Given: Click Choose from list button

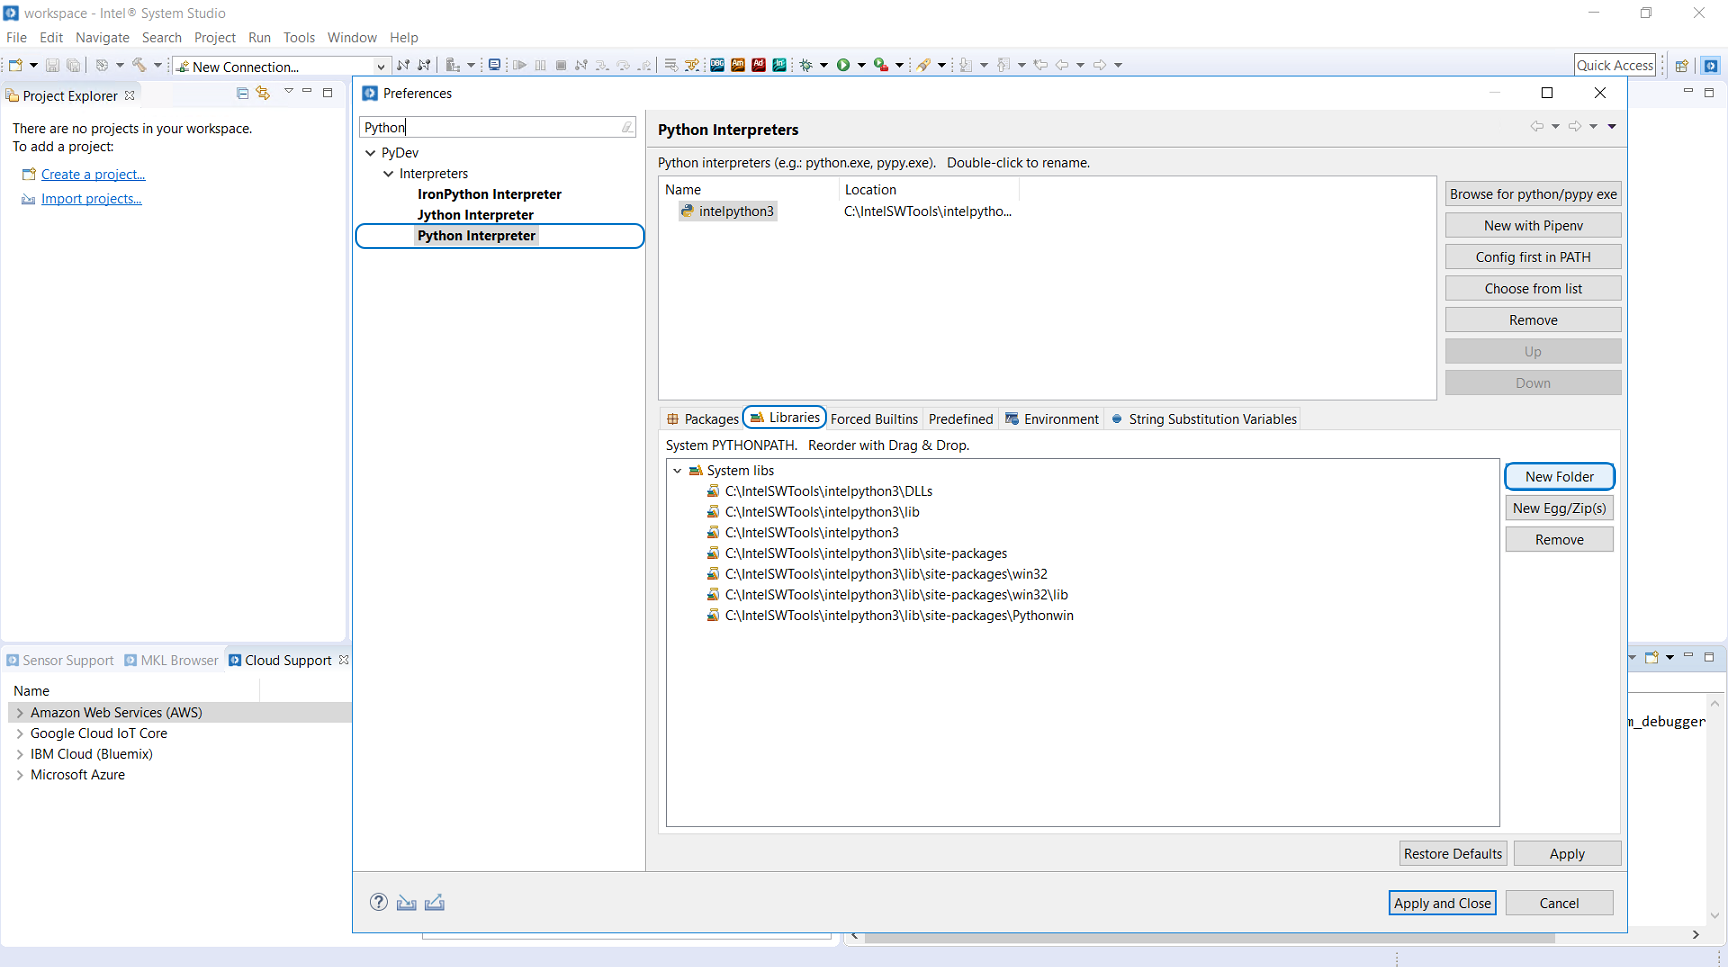Looking at the screenshot, I should tap(1533, 289).
